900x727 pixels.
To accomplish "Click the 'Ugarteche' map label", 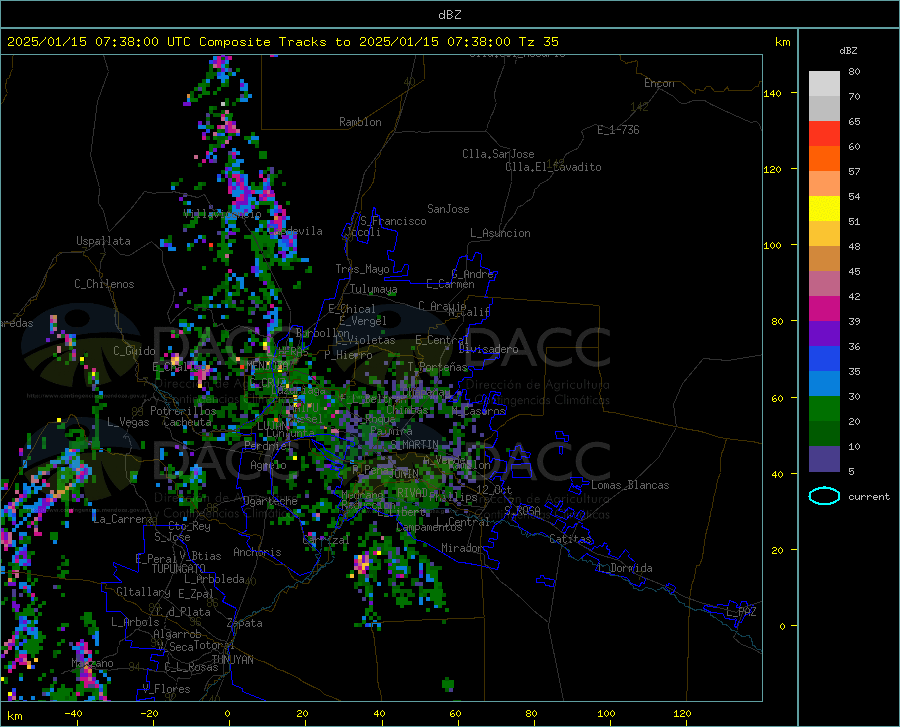I will click(x=270, y=501).
